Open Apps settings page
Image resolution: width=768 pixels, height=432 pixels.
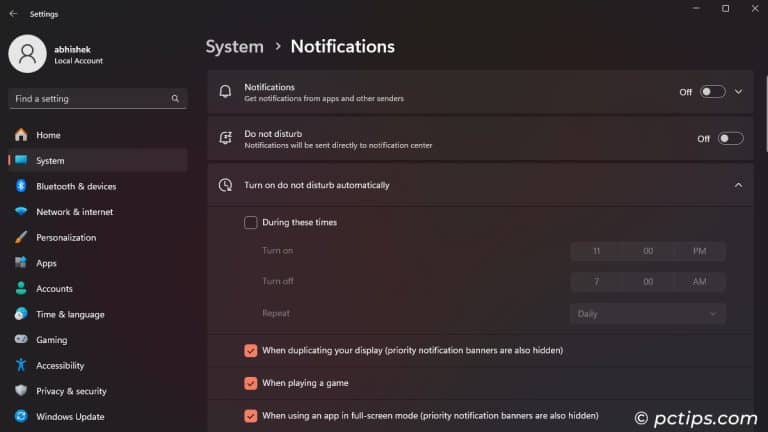[x=98, y=263]
